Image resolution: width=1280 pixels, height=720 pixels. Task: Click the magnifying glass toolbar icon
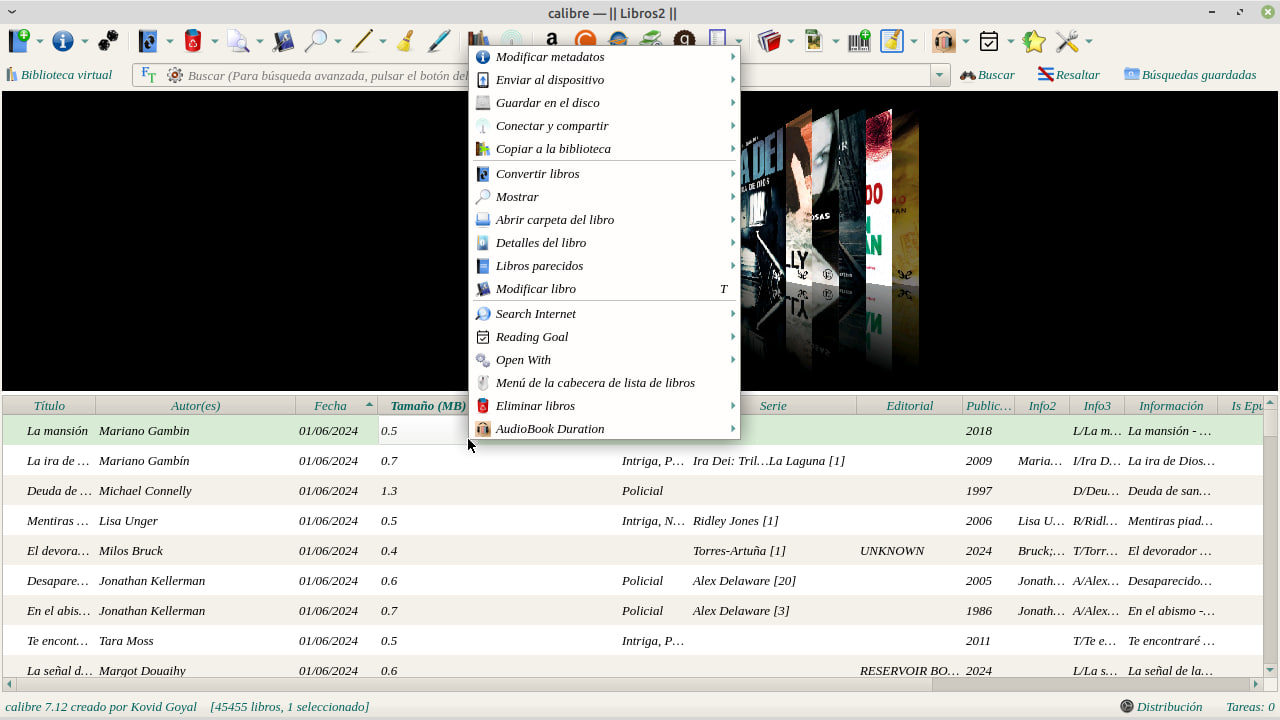(x=316, y=41)
